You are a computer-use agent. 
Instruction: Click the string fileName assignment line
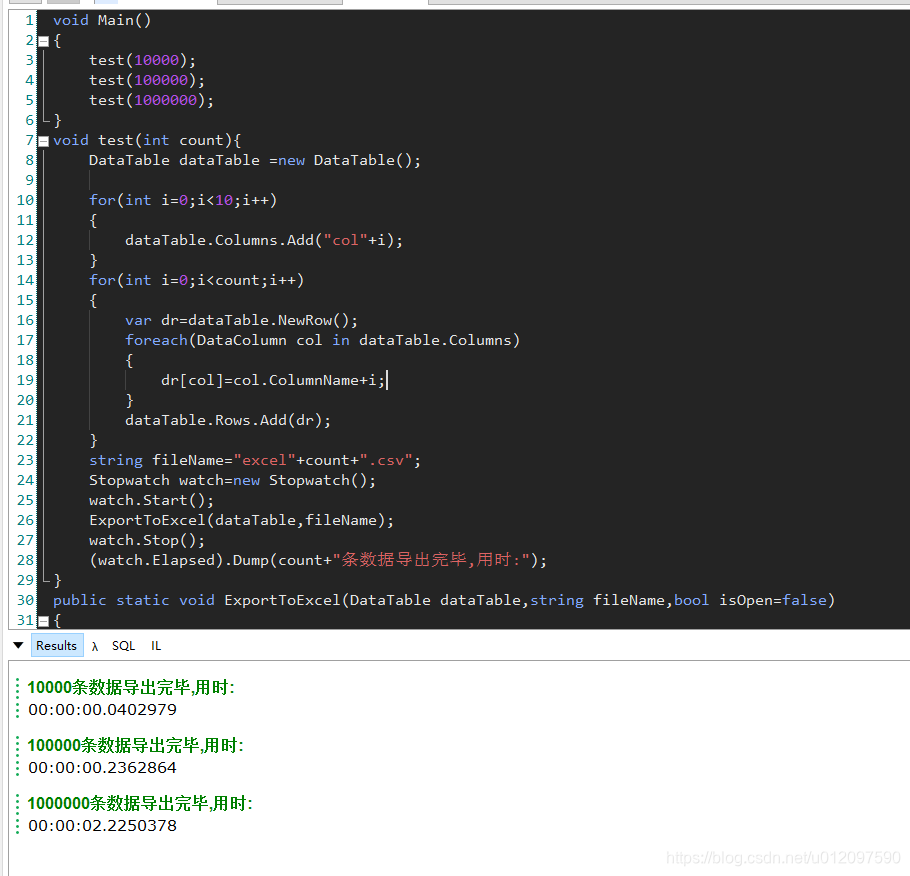pyautogui.click(x=255, y=460)
